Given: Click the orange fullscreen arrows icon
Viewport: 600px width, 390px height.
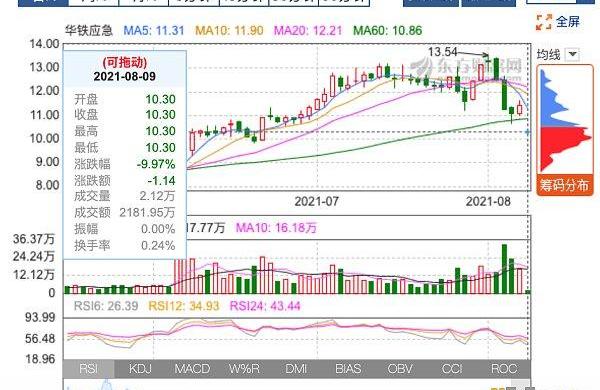Looking at the screenshot, I should [x=544, y=22].
